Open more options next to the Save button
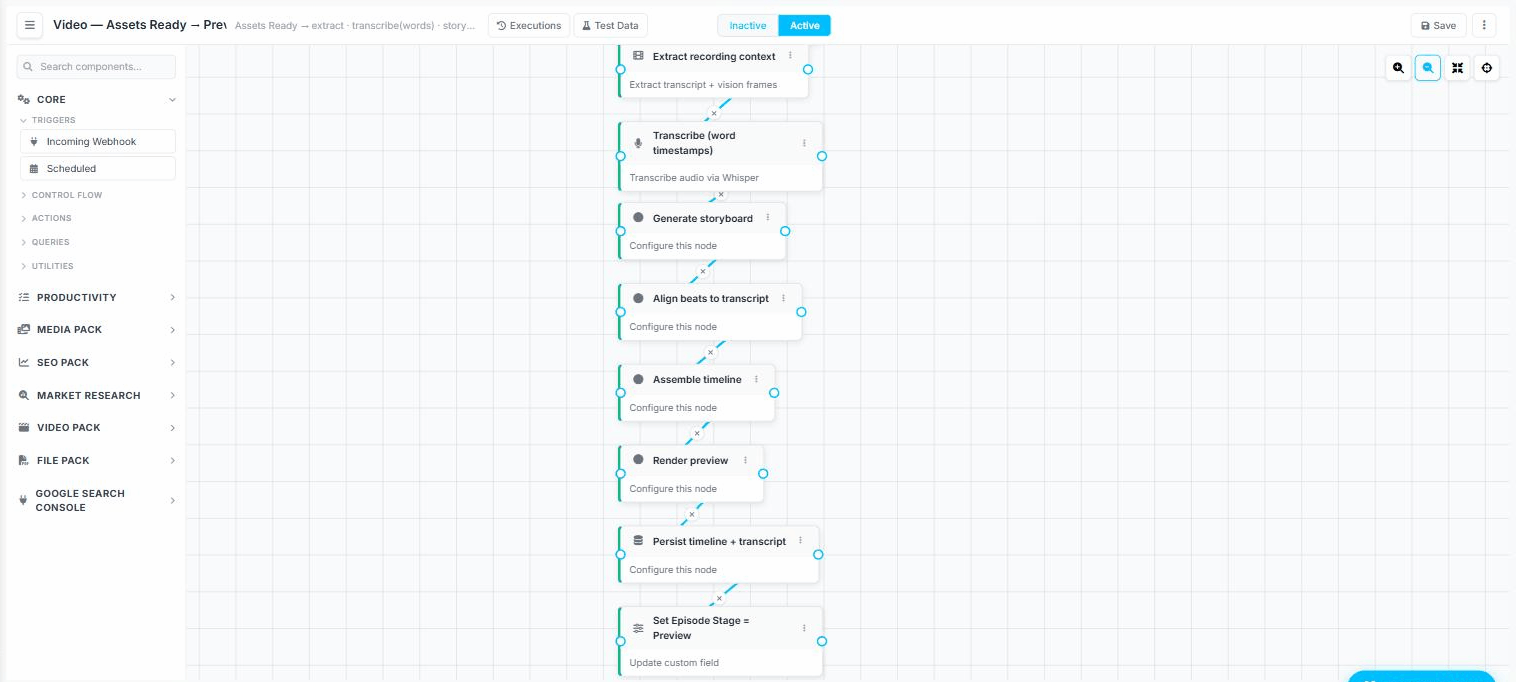Image resolution: width=1516 pixels, height=682 pixels. tap(1484, 25)
